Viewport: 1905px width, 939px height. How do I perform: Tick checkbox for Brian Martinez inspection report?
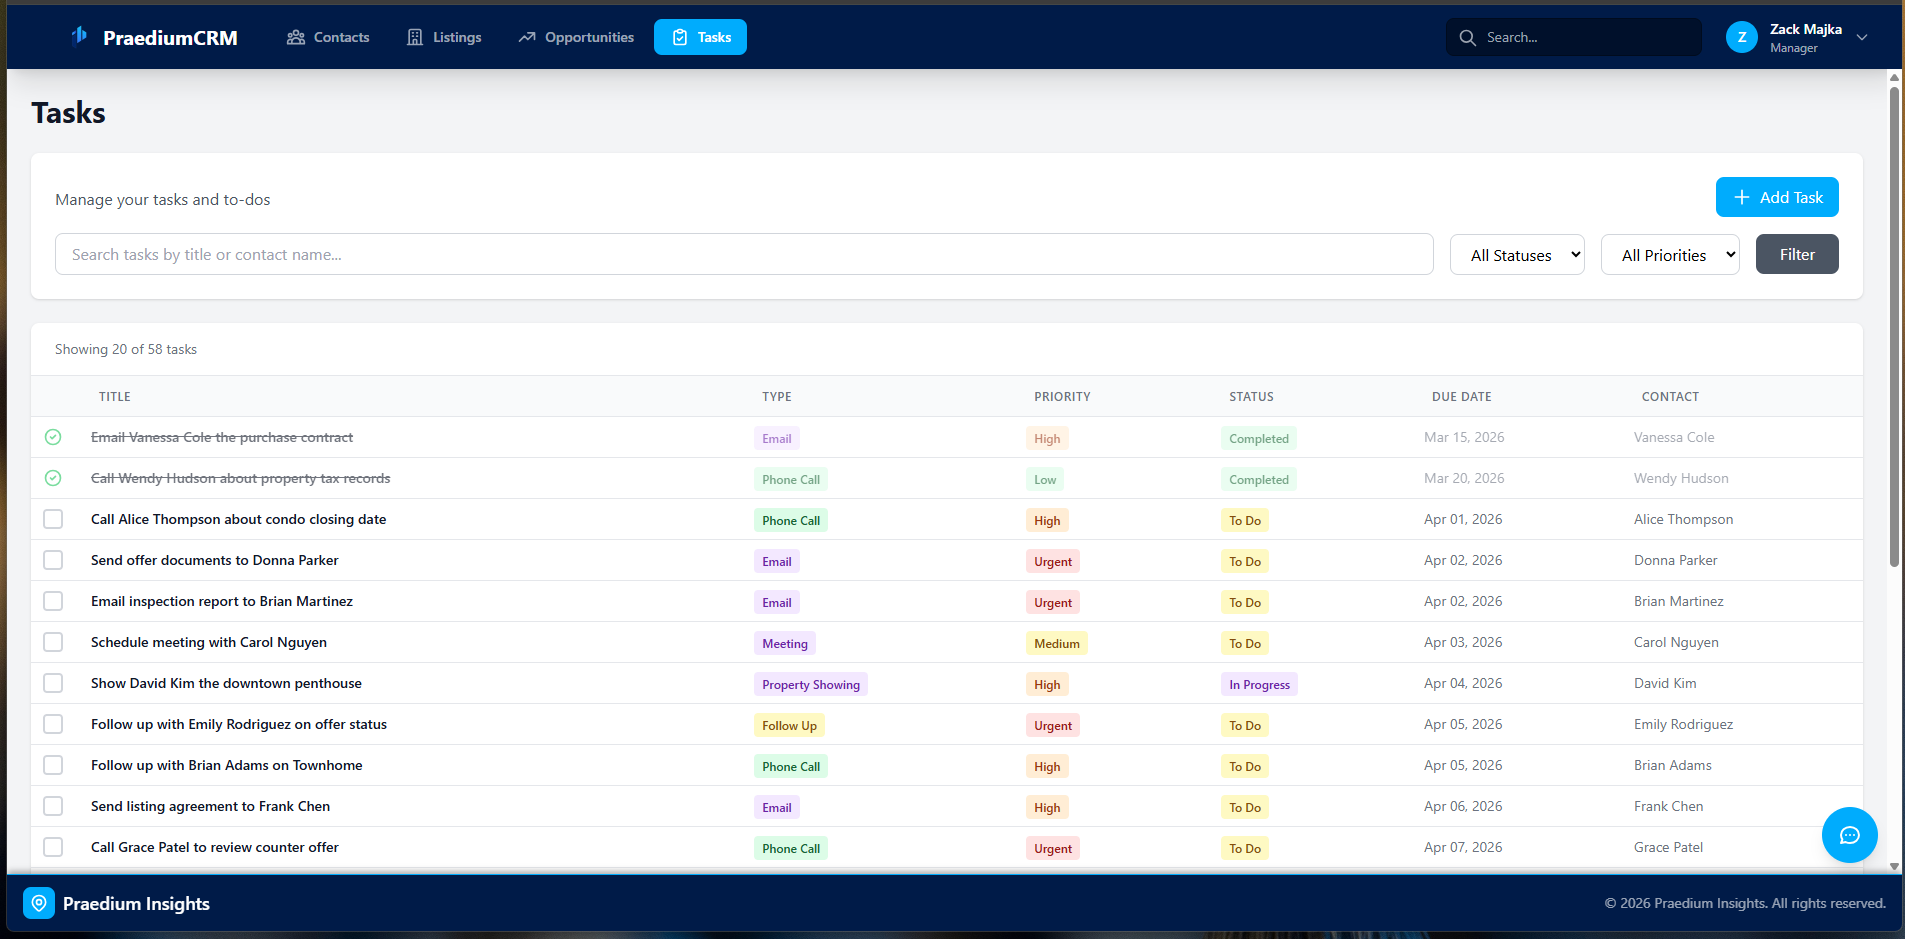53,601
